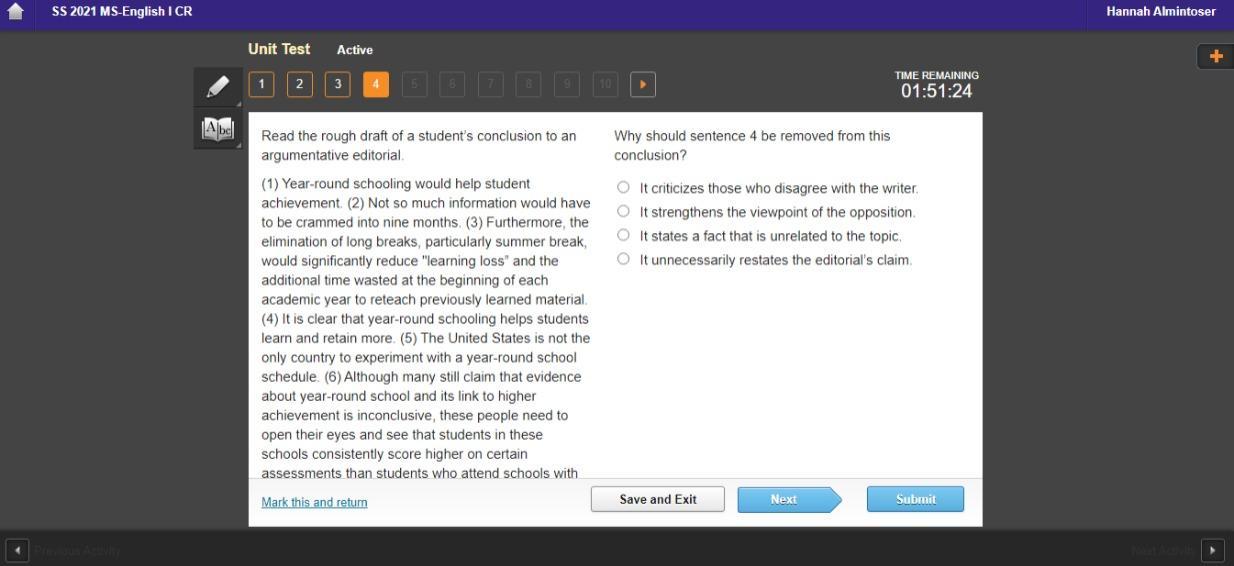The height and width of the screenshot is (566, 1234).
Task: Select current question 4 tab
Action: pos(376,85)
